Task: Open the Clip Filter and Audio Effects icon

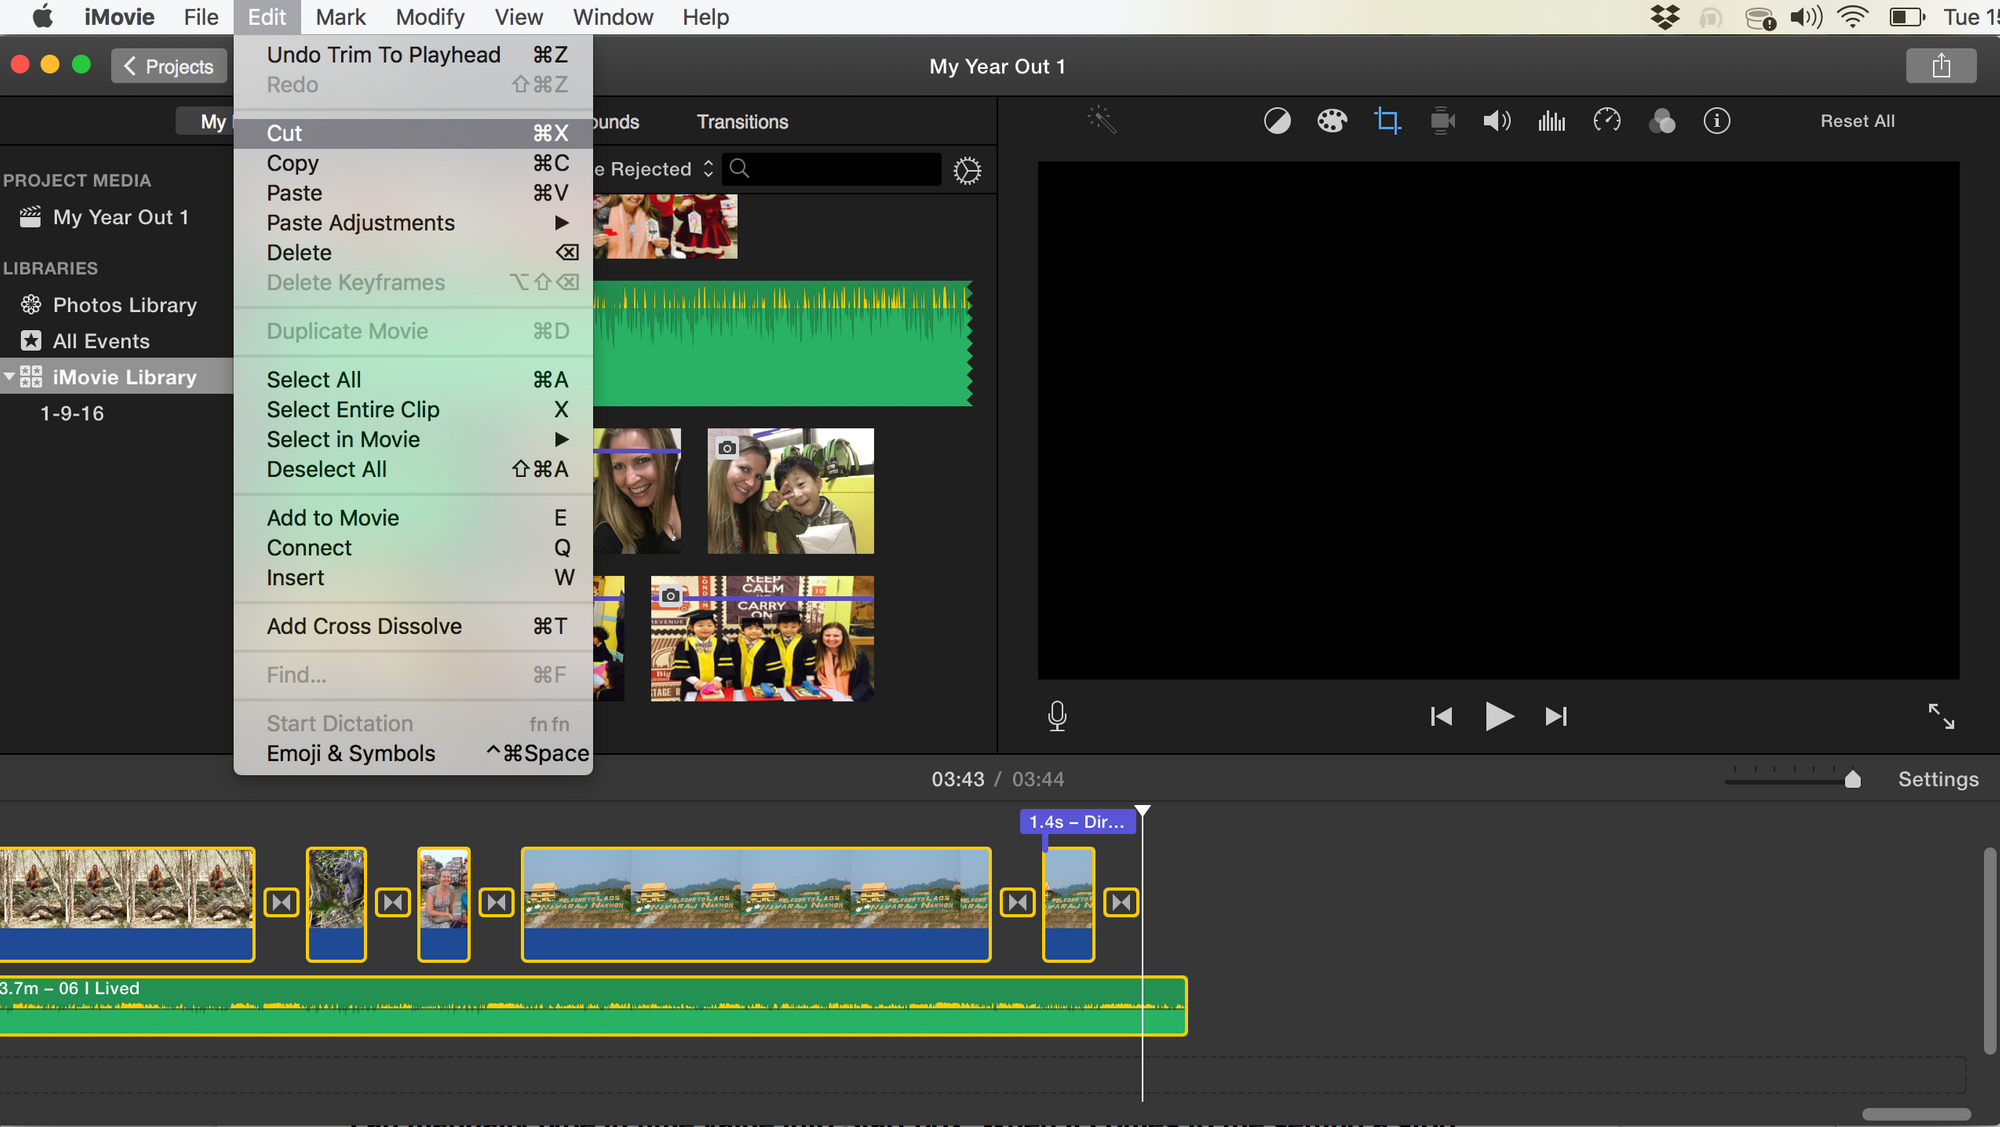Action: (x=1662, y=121)
